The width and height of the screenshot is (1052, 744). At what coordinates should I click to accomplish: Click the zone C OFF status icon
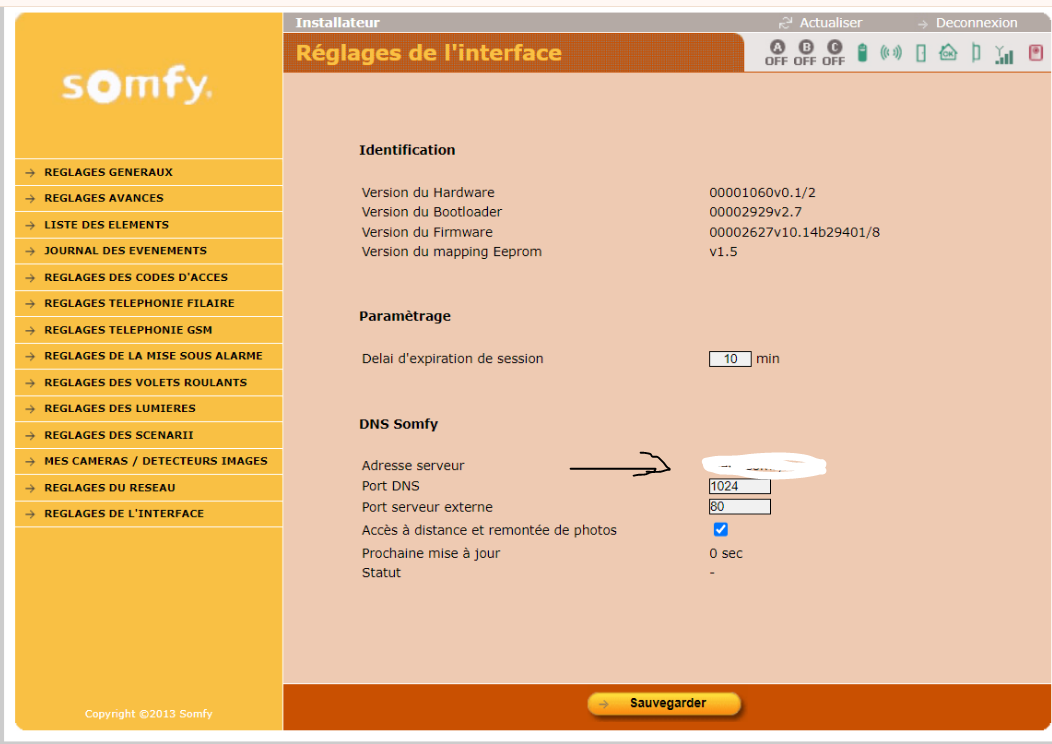[x=834, y=53]
